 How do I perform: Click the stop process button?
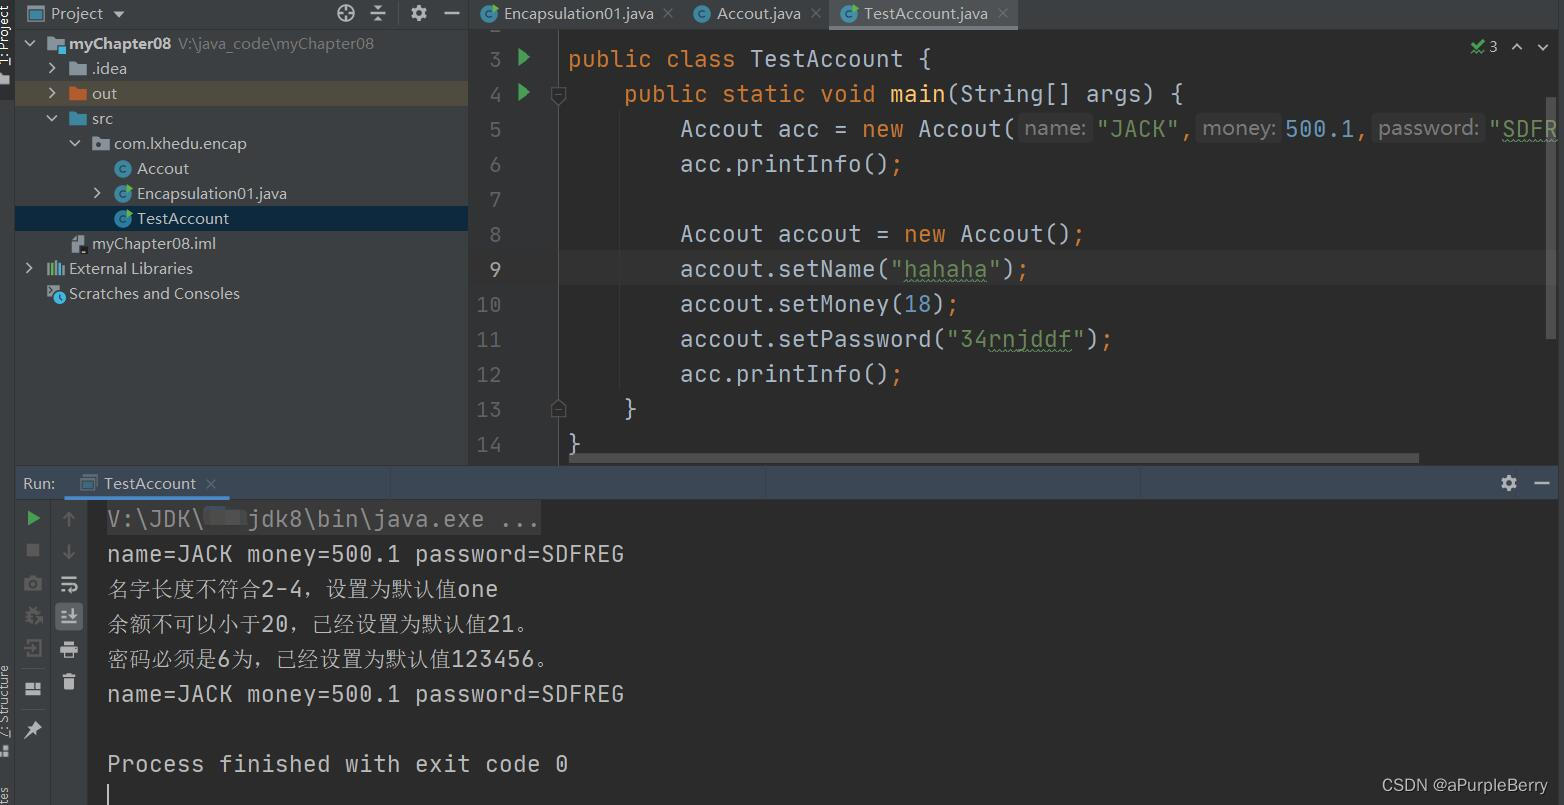(x=33, y=550)
